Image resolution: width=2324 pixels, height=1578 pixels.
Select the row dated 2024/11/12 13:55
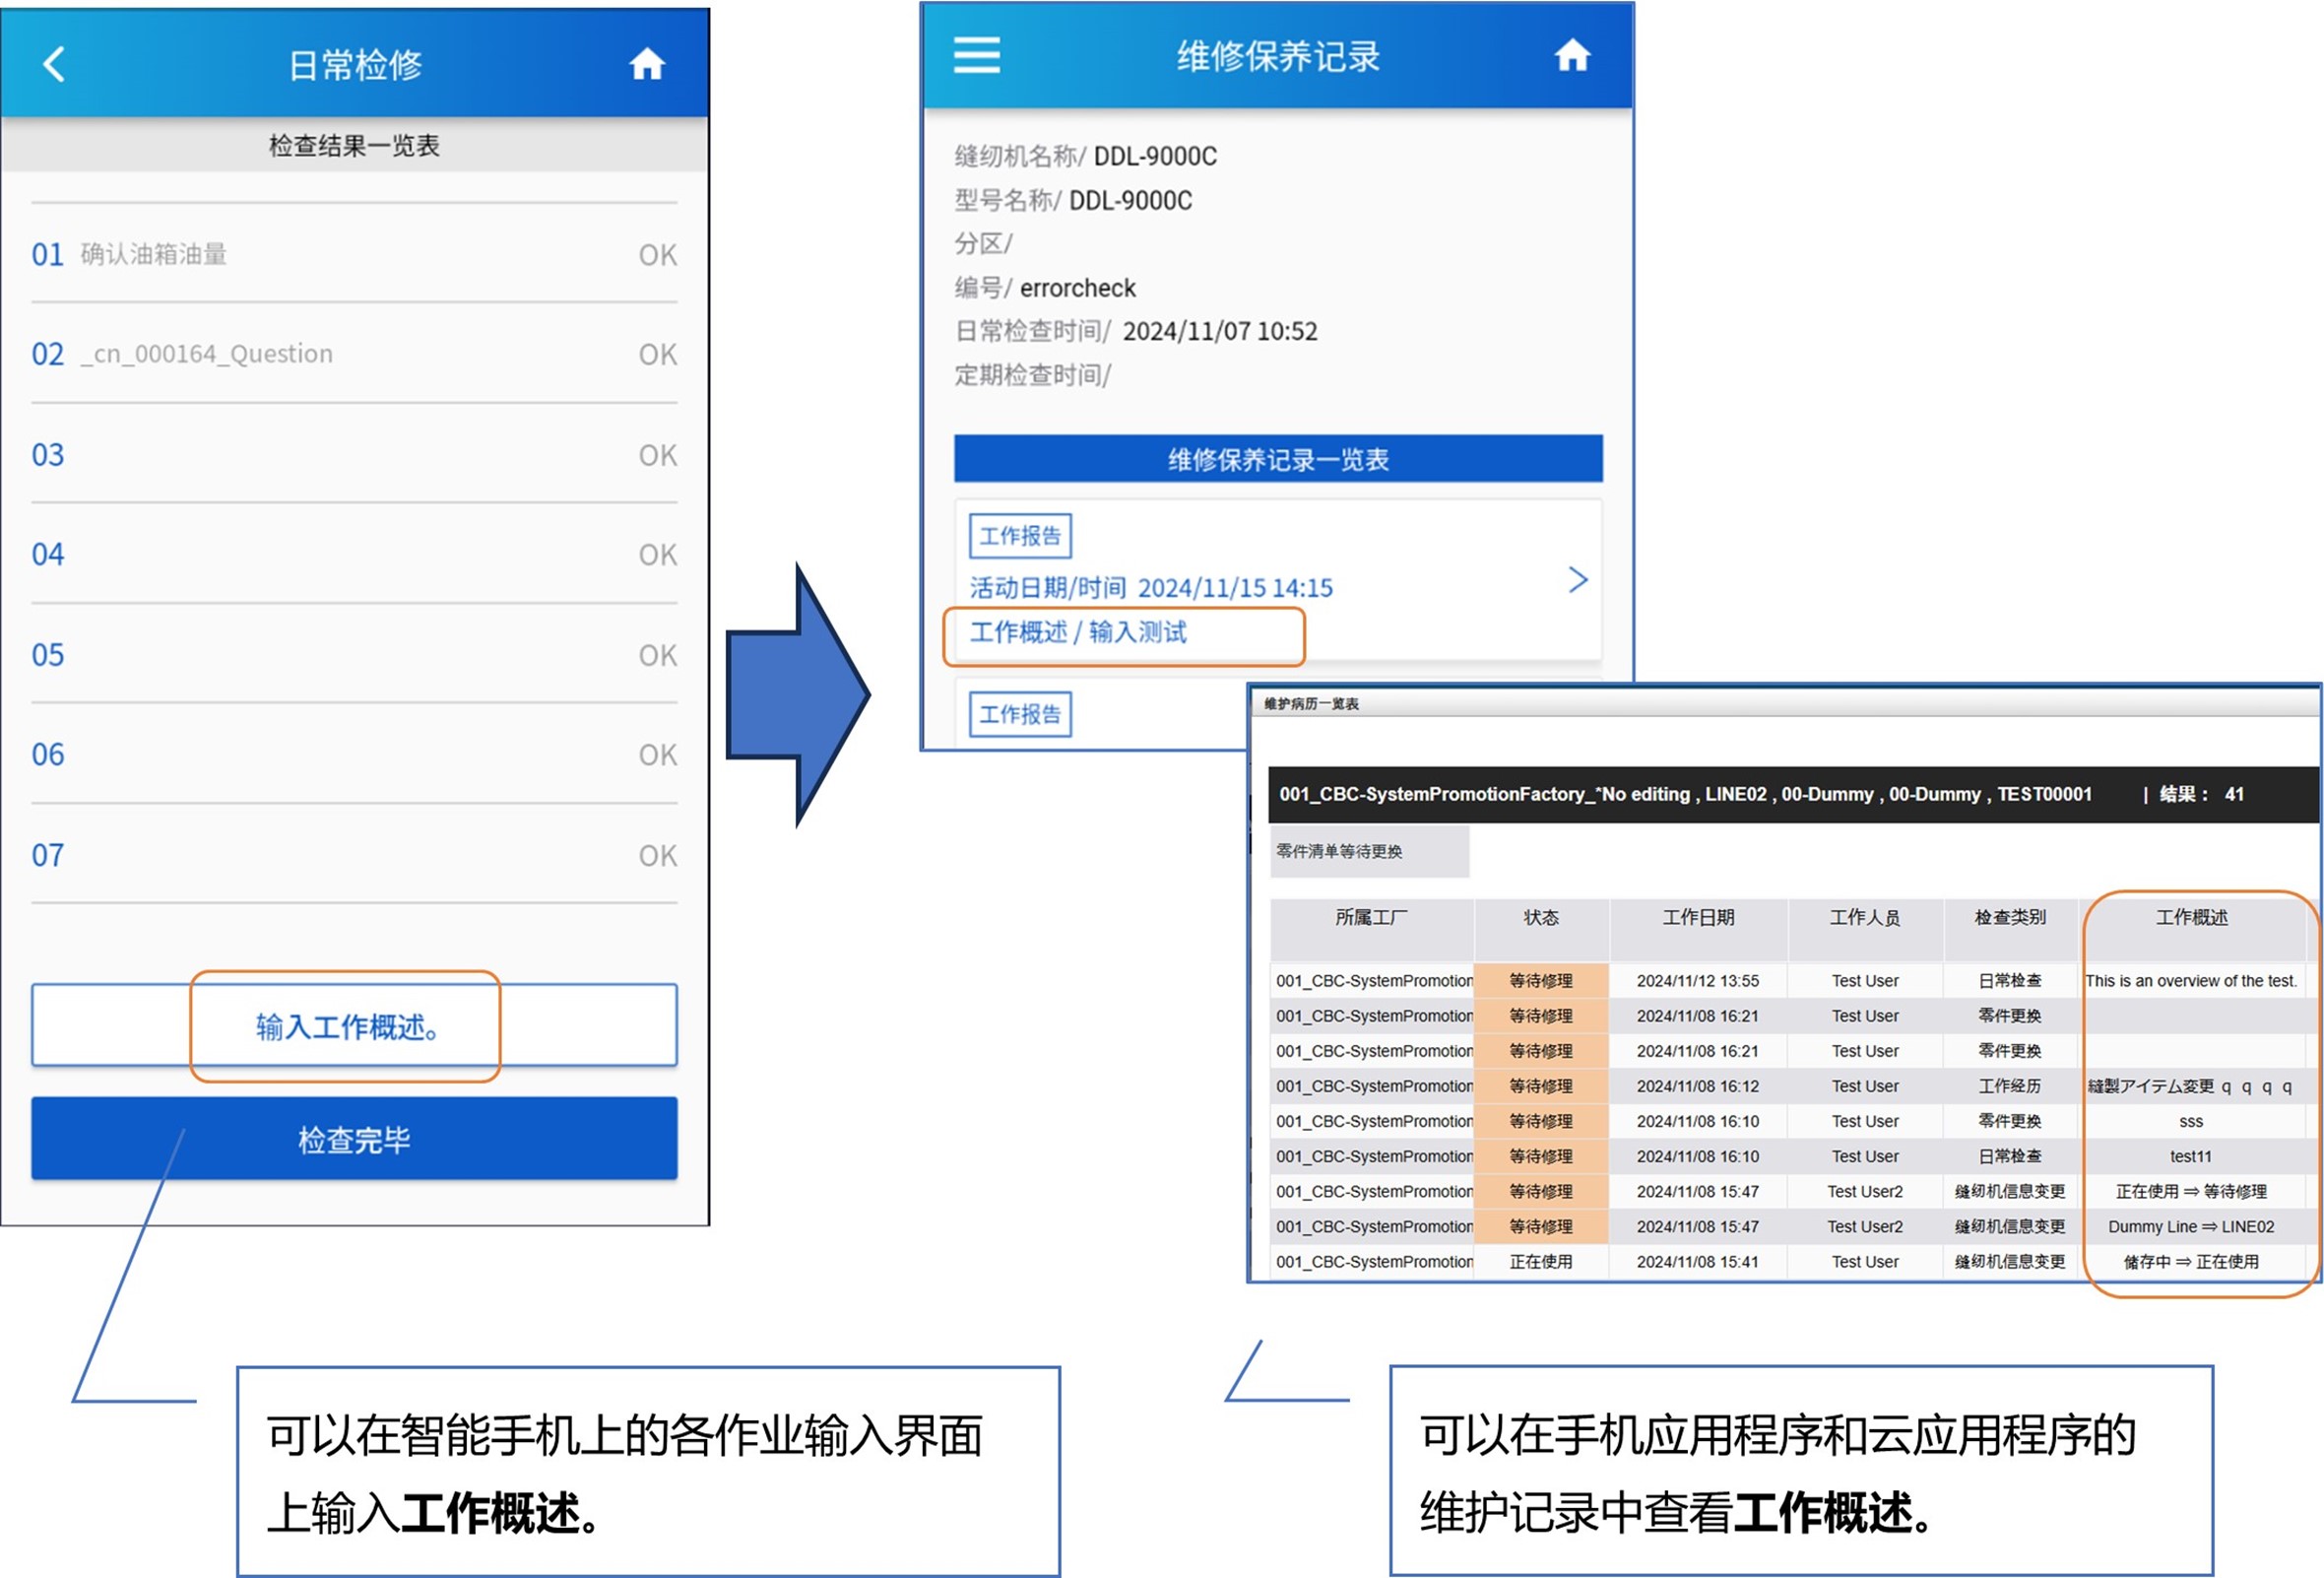coord(1697,980)
